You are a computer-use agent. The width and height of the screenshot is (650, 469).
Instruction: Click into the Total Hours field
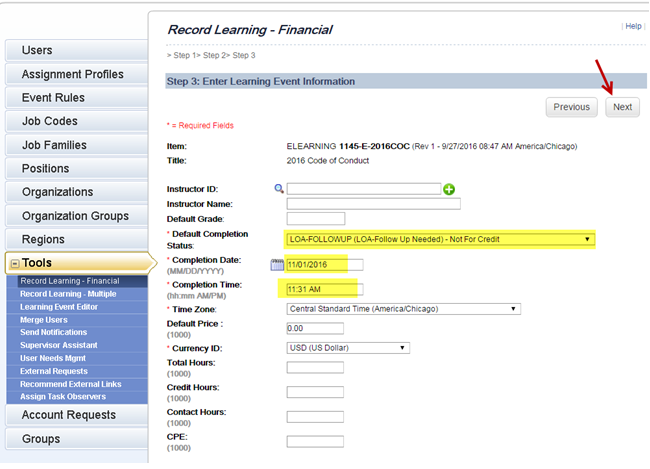click(x=315, y=367)
